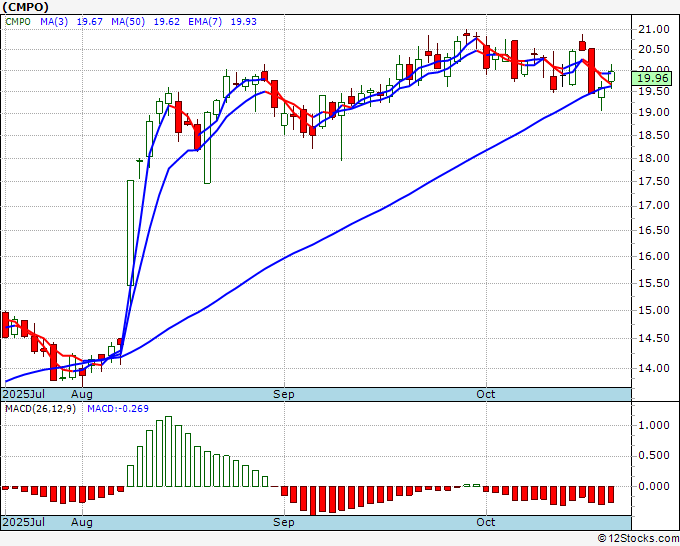Click the current price tag 19.96
Screen dimensions: 680x546
tap(652, 78)
